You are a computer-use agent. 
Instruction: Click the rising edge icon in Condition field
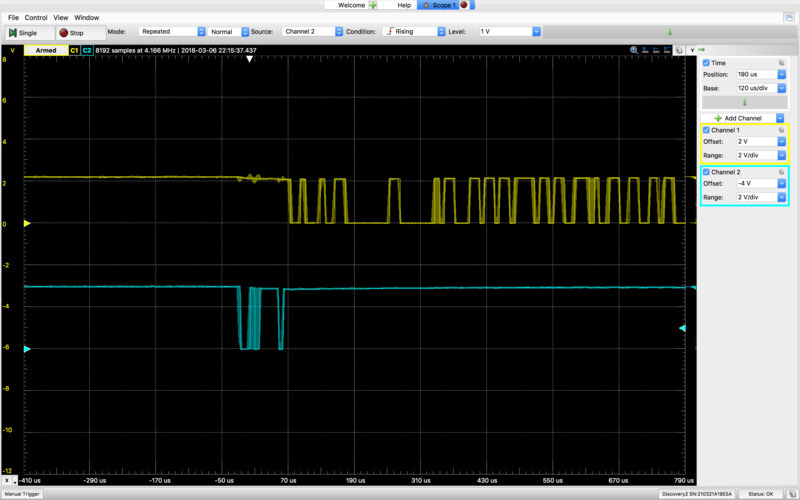[390, 31]
